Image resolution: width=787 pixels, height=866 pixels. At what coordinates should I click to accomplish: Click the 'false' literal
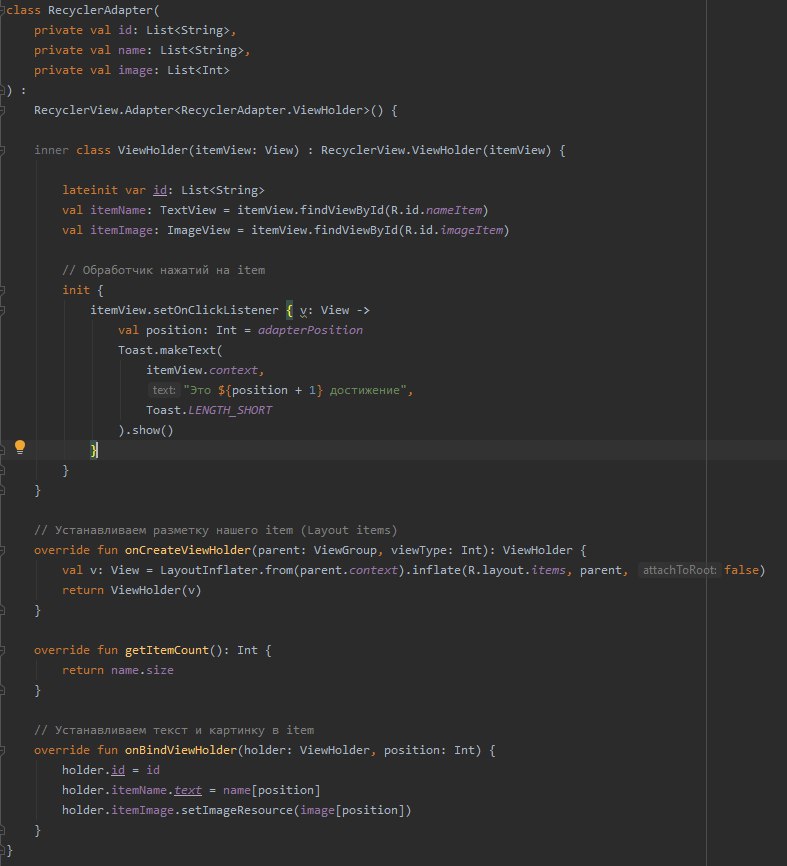[x=741, y=570]
